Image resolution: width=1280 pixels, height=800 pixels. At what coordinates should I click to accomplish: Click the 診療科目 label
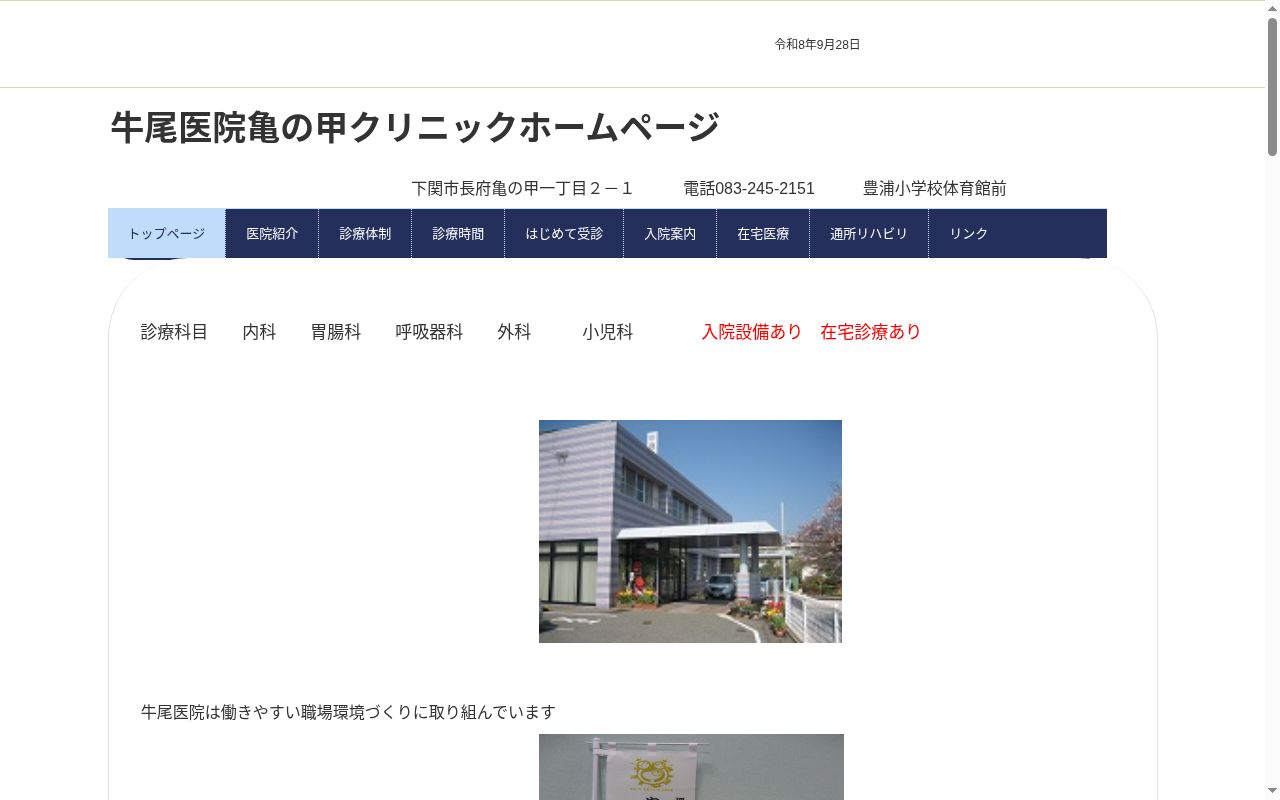174,332
